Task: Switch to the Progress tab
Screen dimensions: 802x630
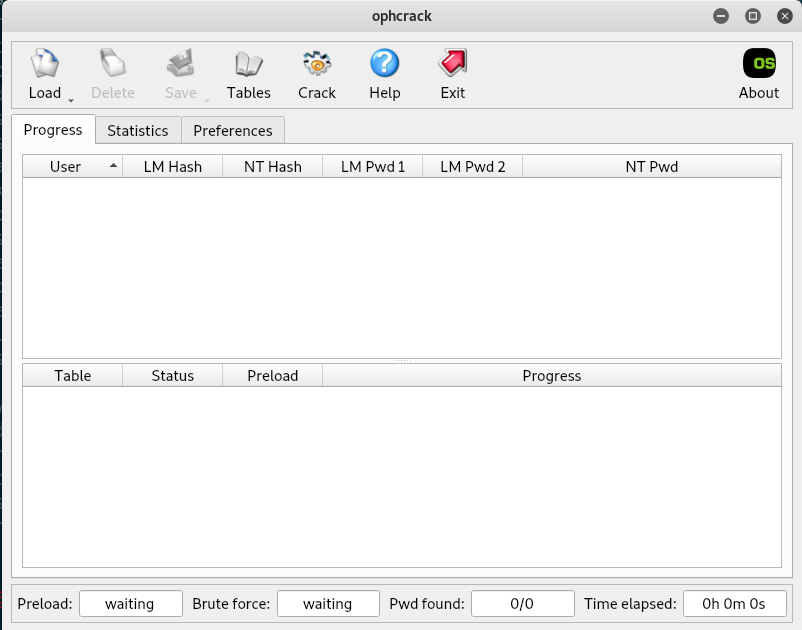Action: (x=53, y=130)
